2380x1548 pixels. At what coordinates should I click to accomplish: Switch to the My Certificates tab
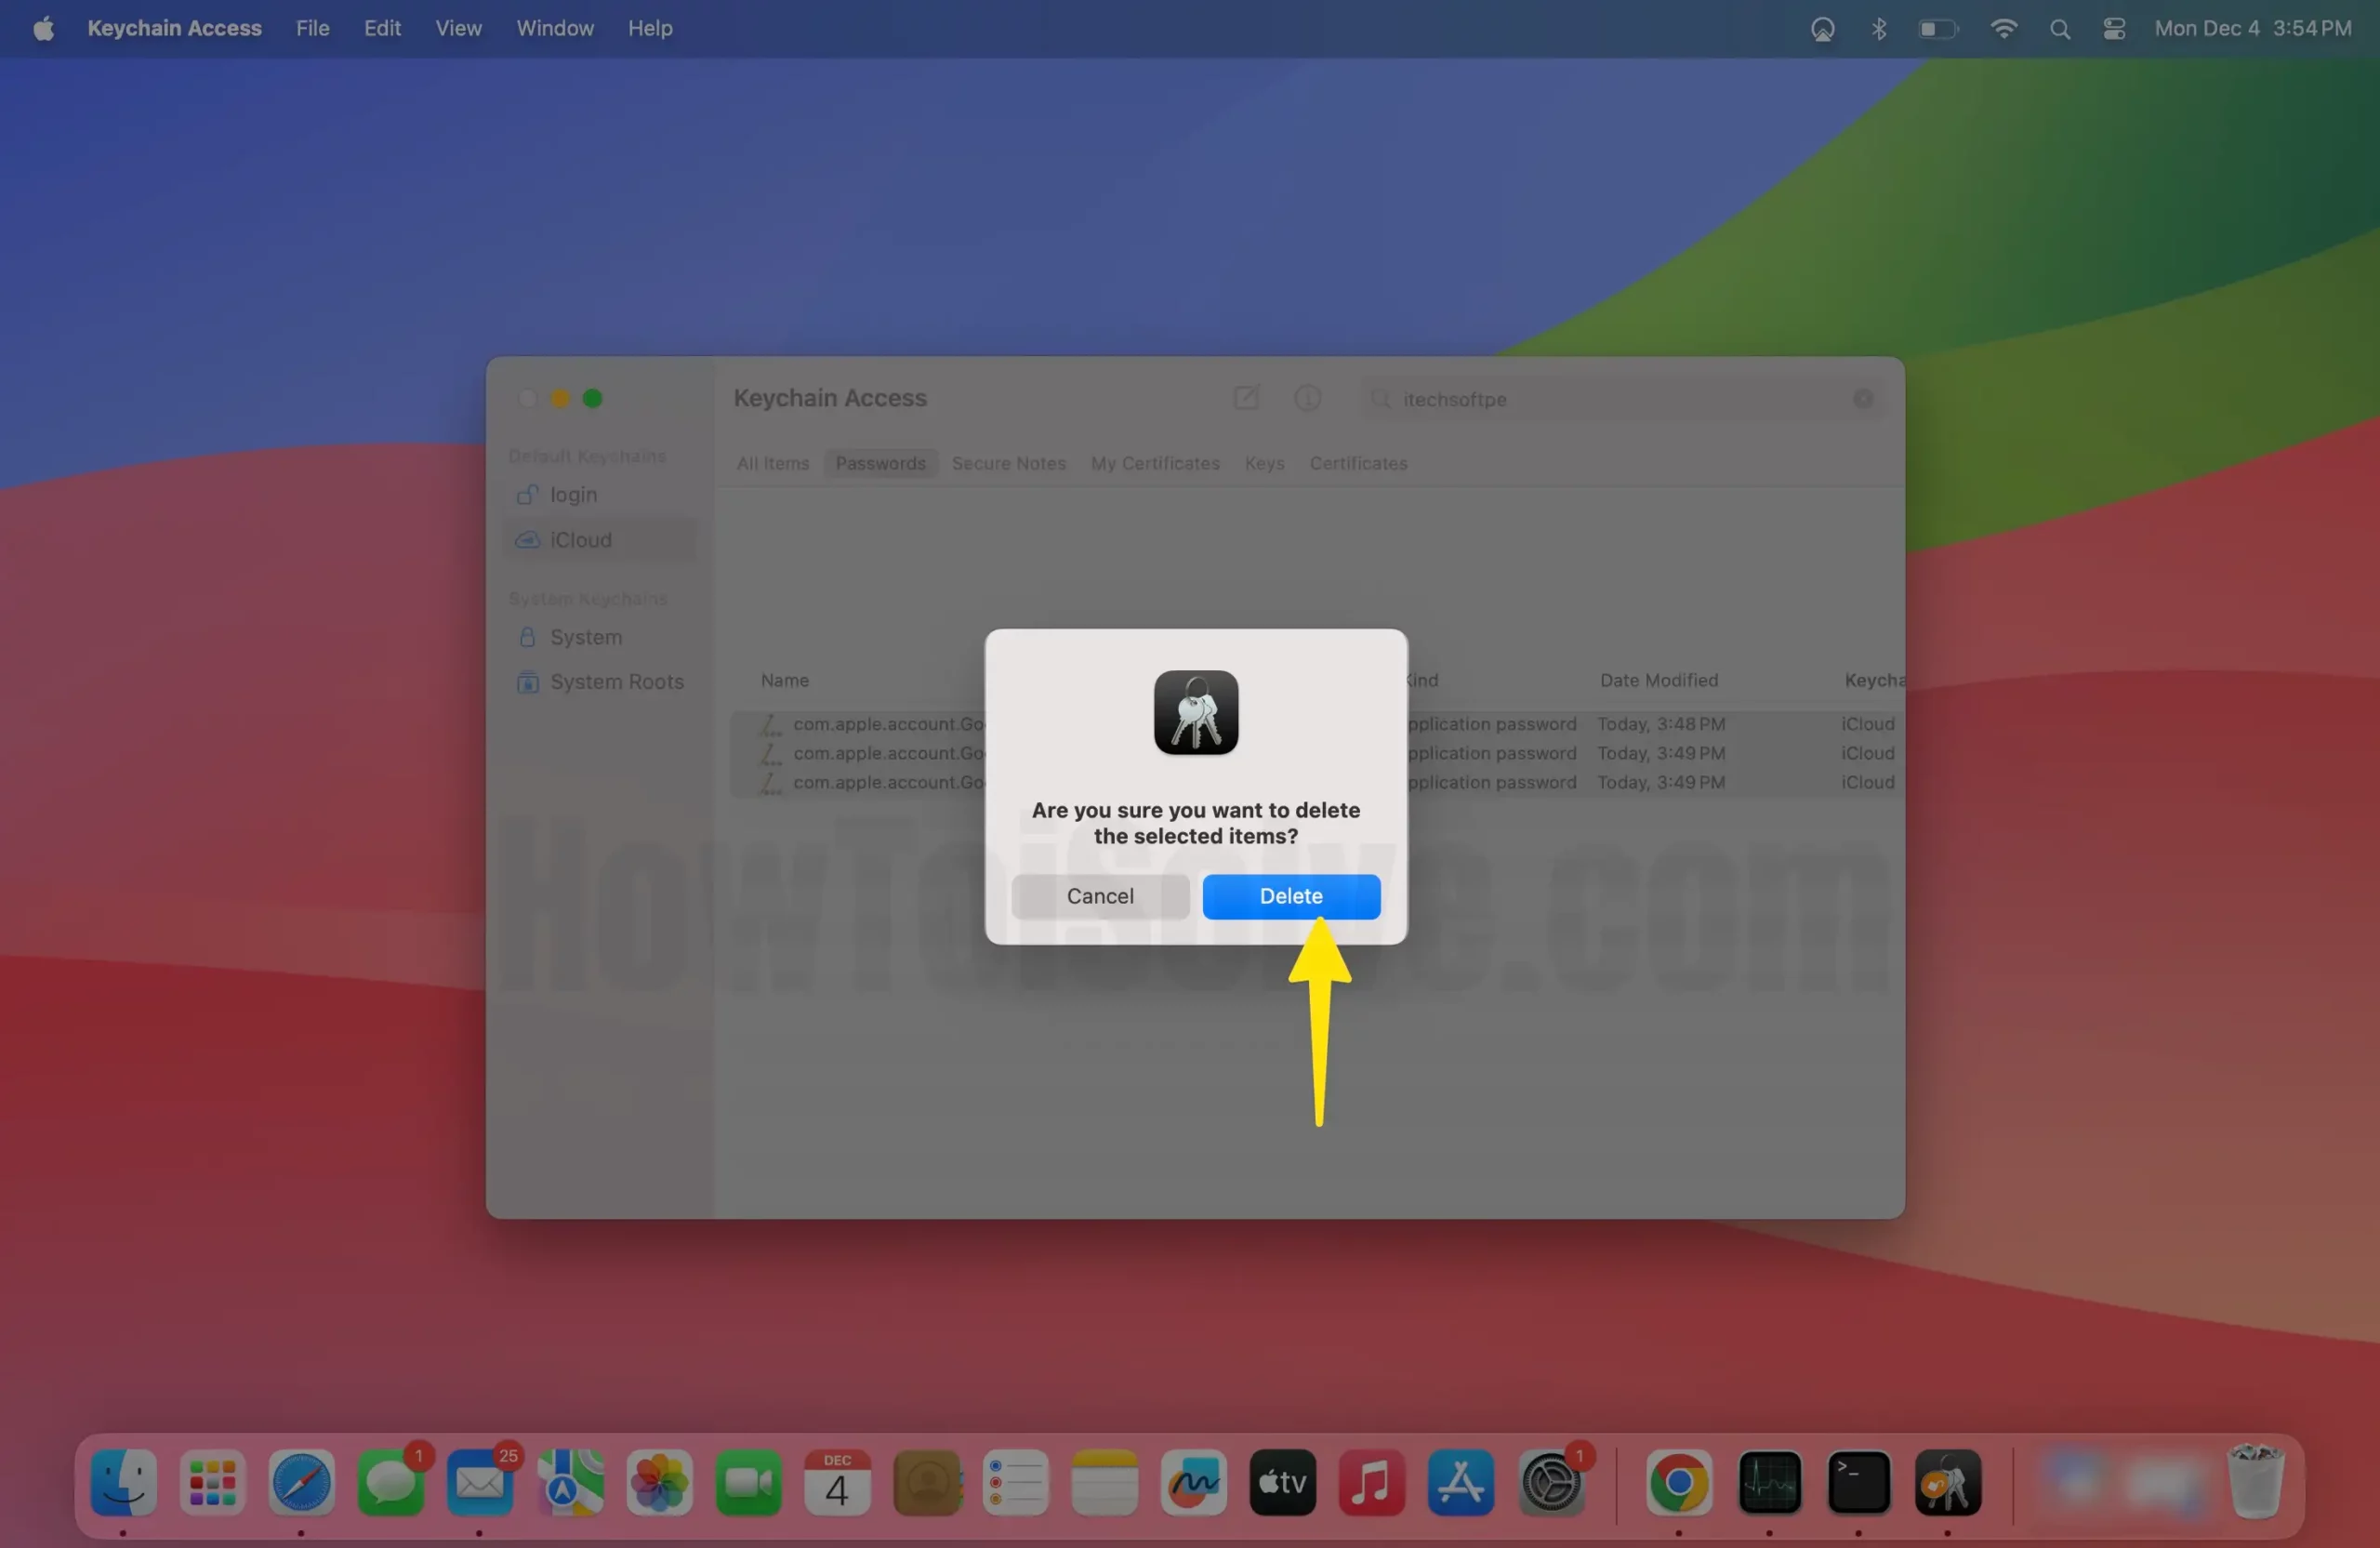(x=1154, y=463)
